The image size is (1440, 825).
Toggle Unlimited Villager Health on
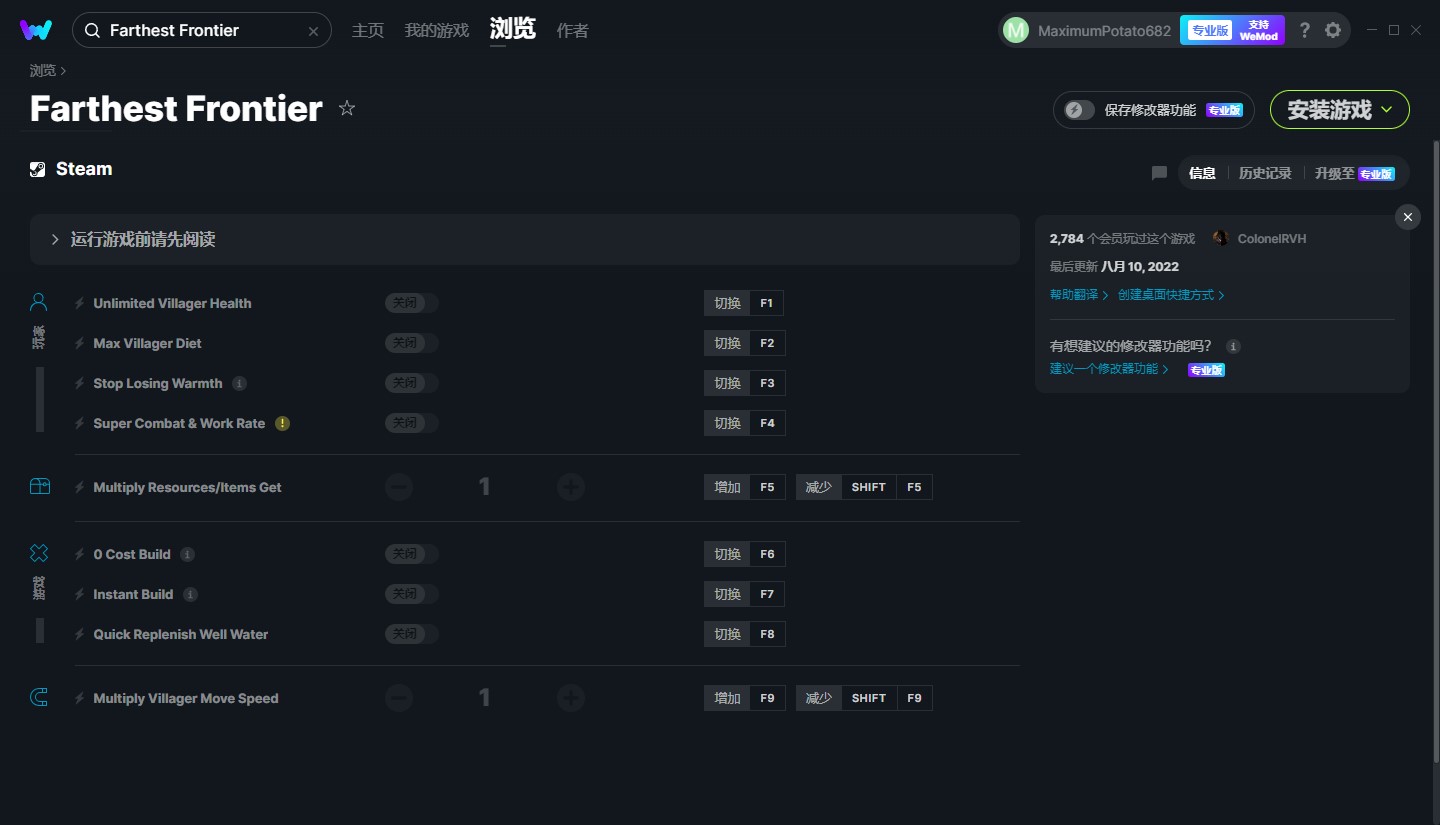coord(411,303)
